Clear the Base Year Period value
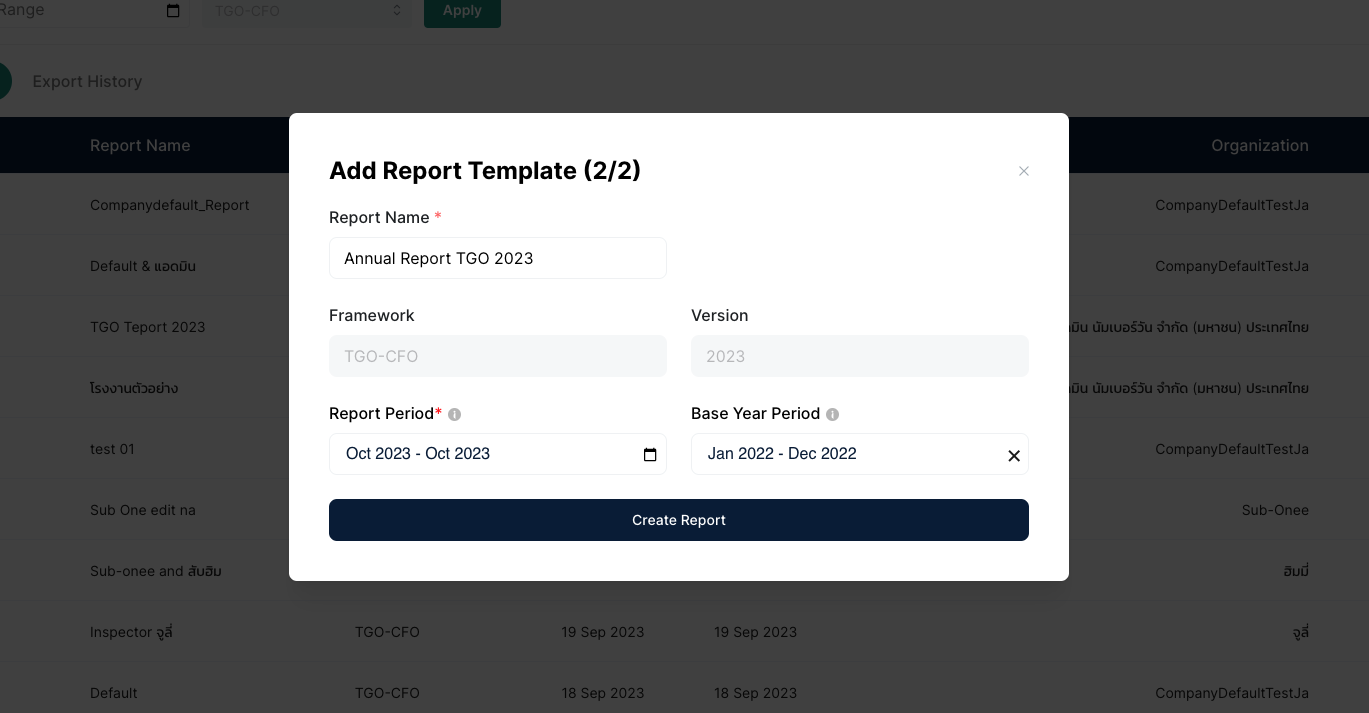The image size is (1369, 713). [1013, 456]
